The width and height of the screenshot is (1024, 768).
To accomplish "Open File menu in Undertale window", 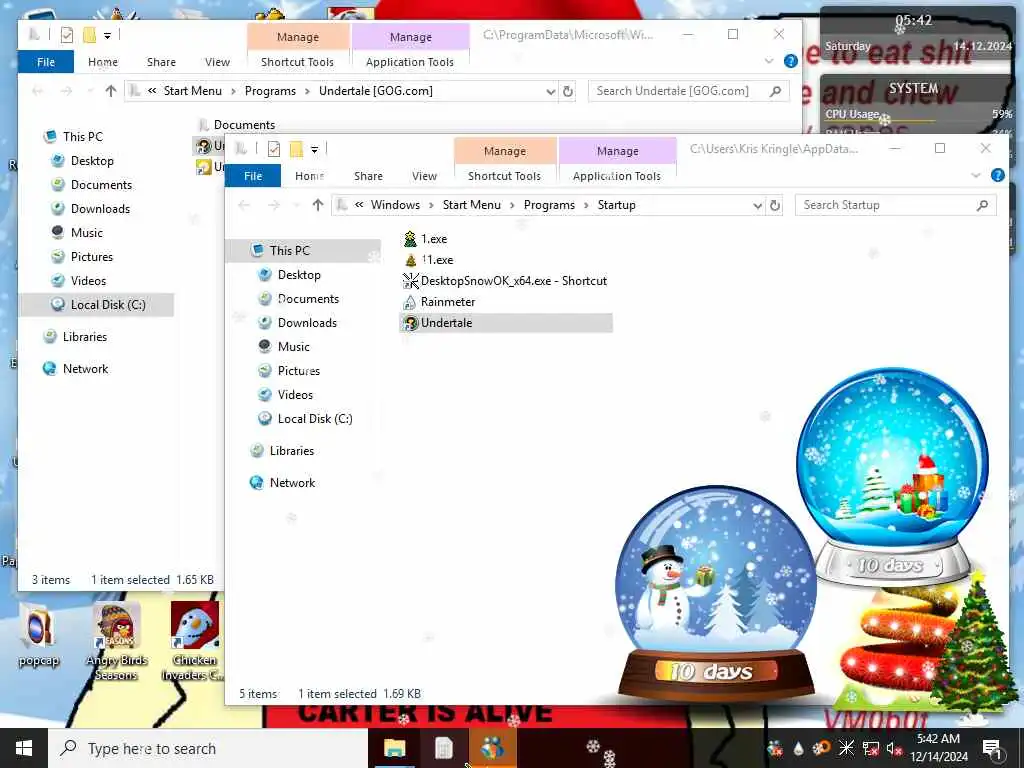I will click(46, 62).
